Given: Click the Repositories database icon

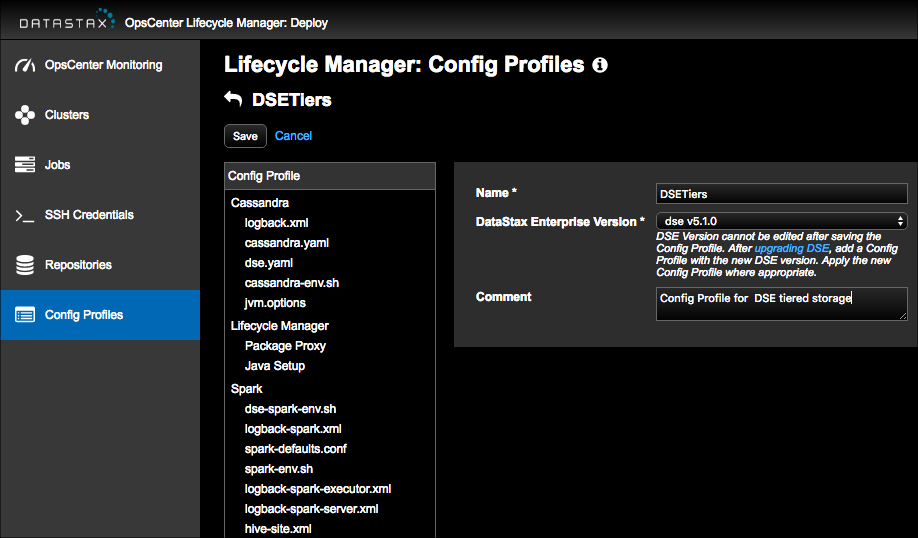Looking at the screenshot, I should click(x=25, y=265).
